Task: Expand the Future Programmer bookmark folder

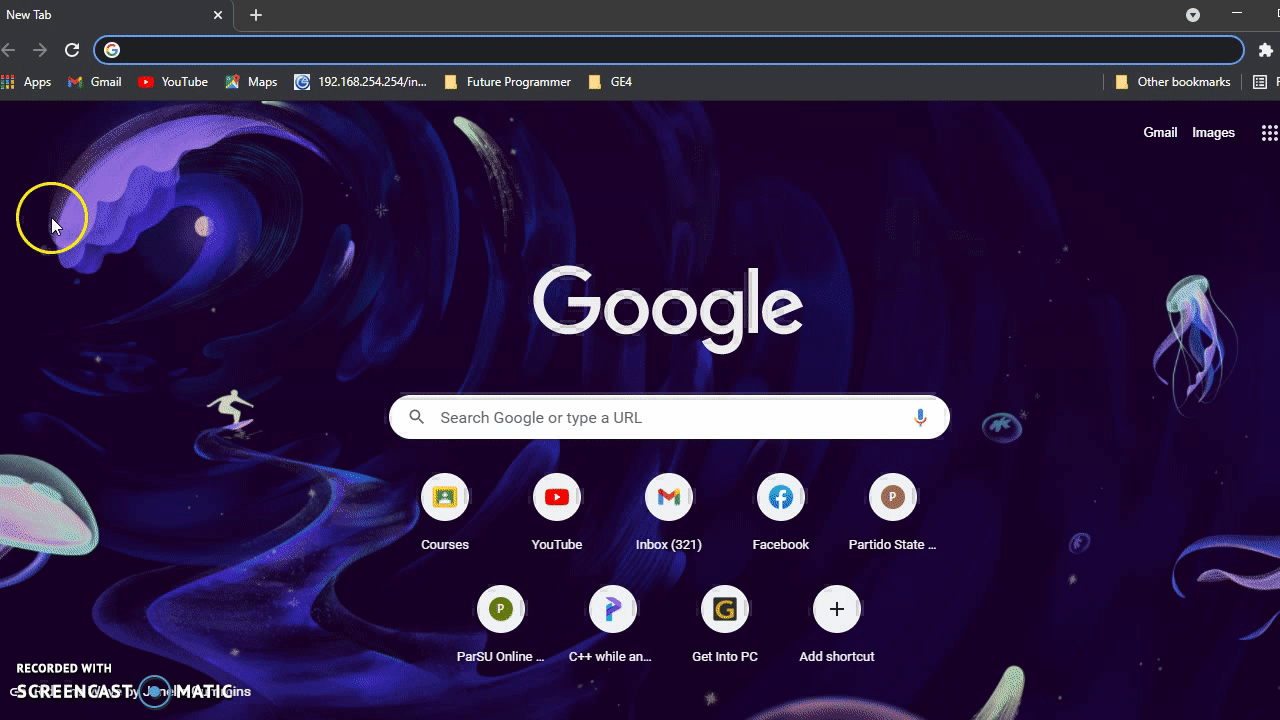Action: click(x=508, y=82)
